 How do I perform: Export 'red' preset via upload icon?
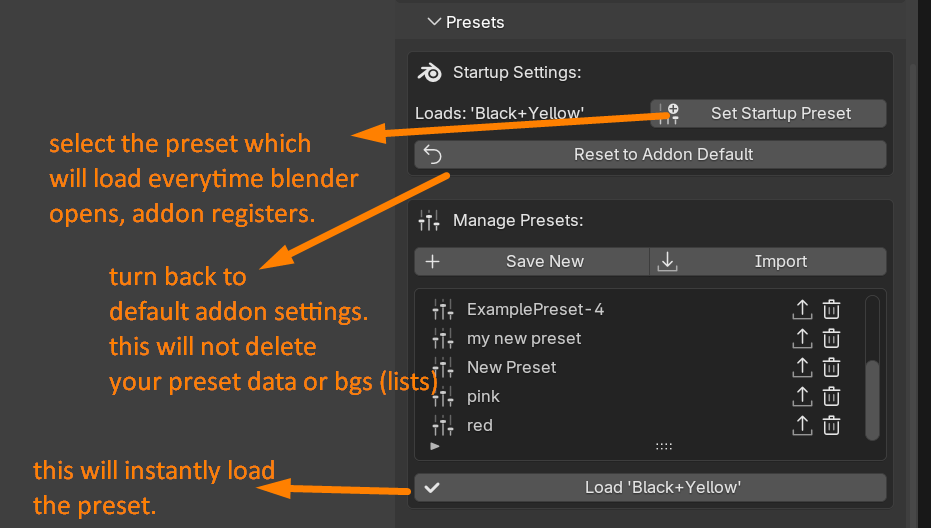[802, 425]
